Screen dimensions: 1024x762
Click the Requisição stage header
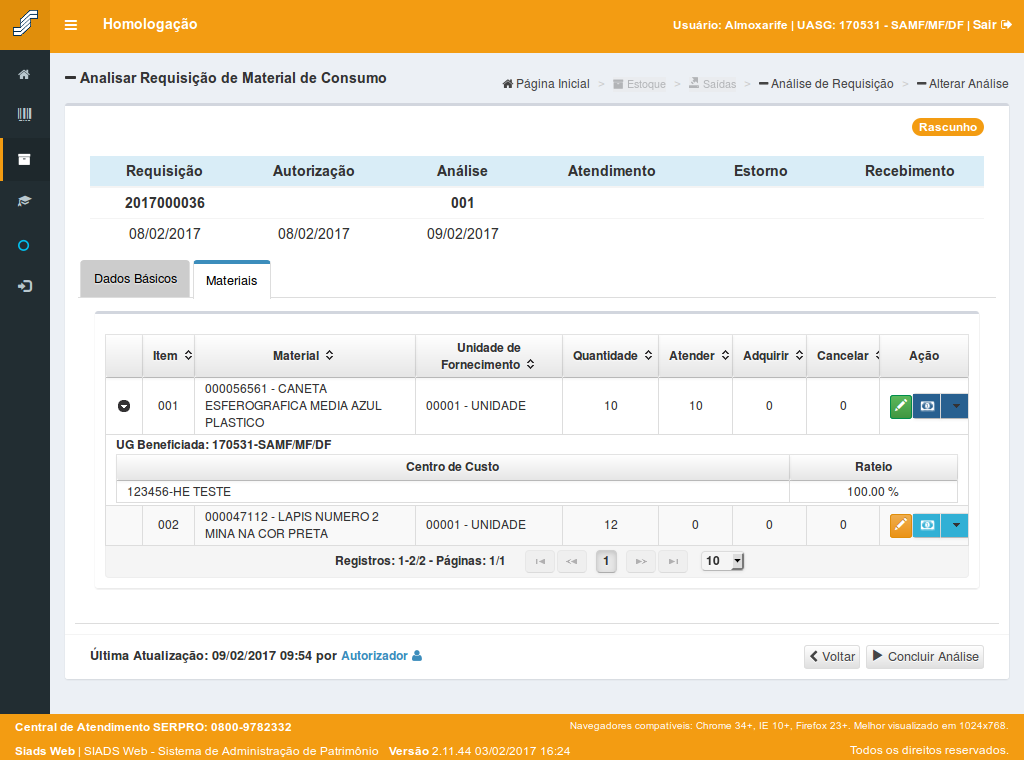click(164, 171)
